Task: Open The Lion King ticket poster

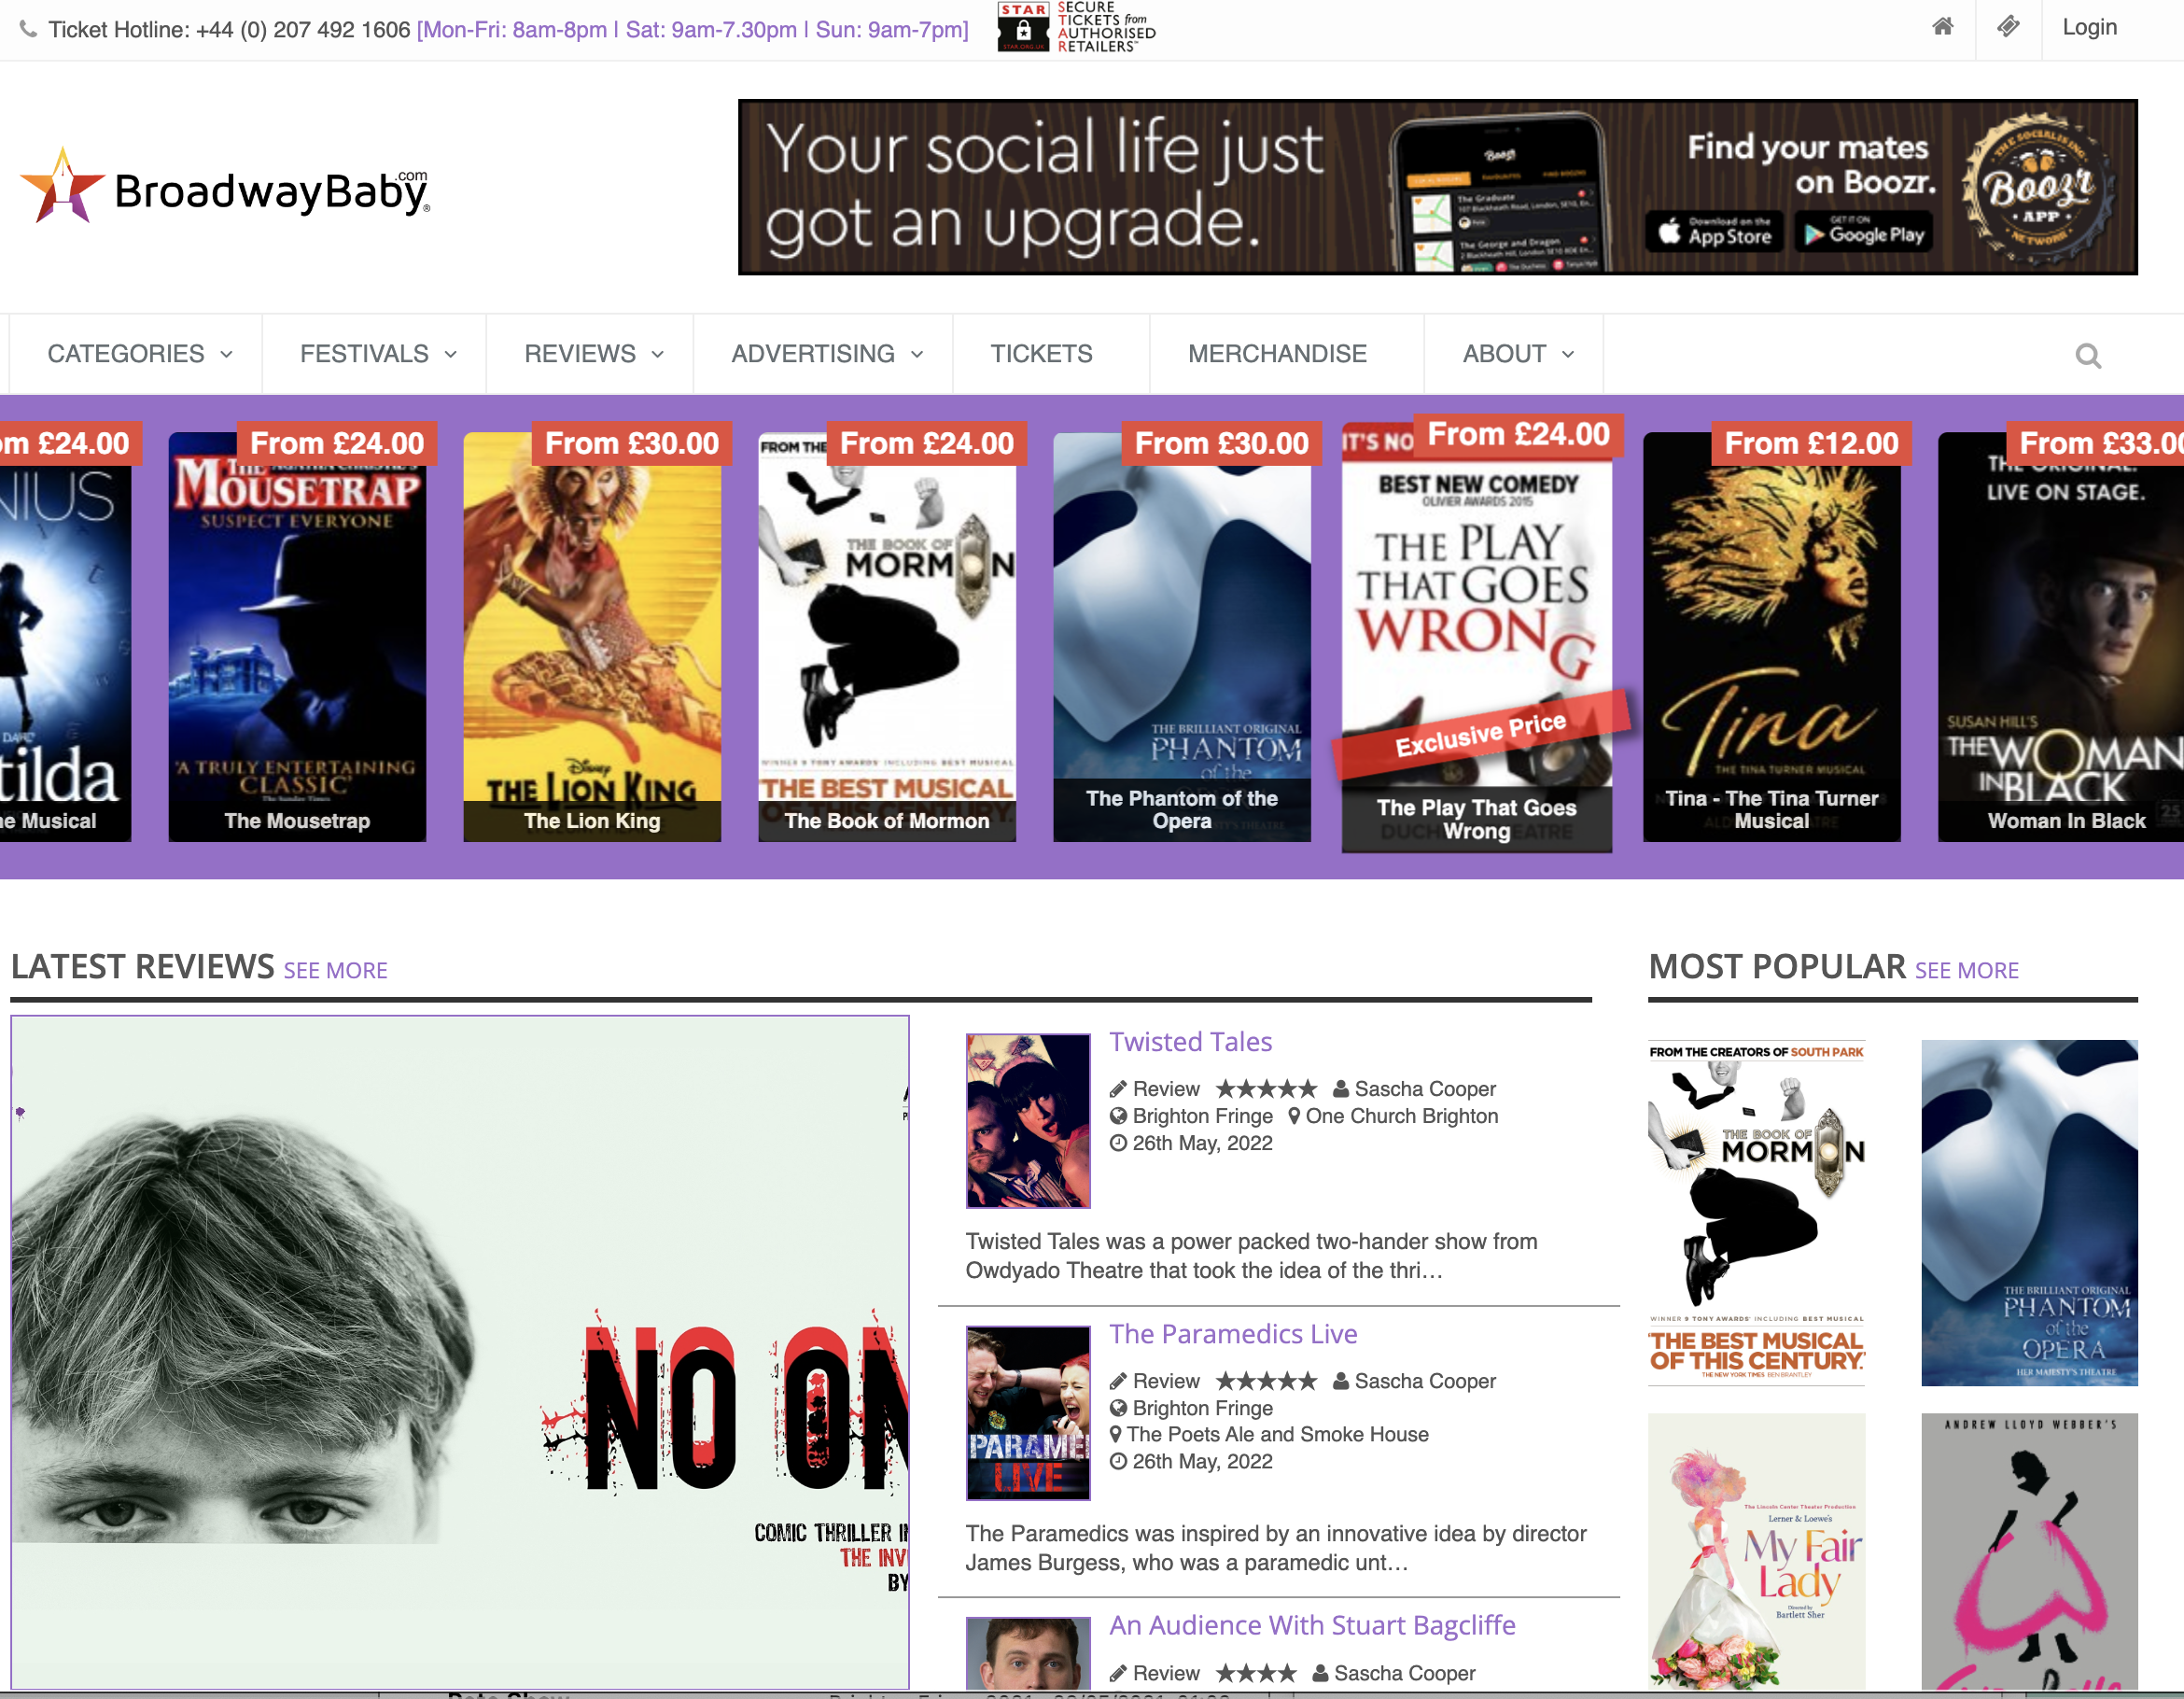Action: pyautogui.click(x=592, y=637)
